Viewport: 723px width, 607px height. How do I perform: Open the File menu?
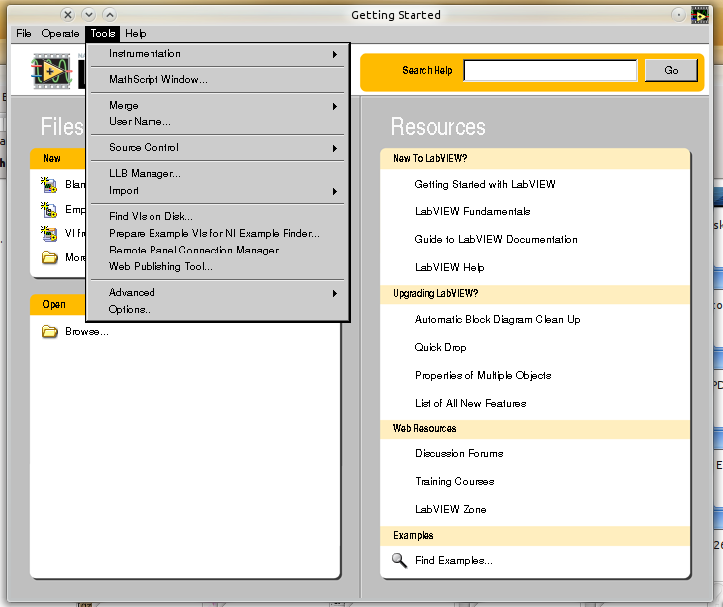tap(24, 33)
